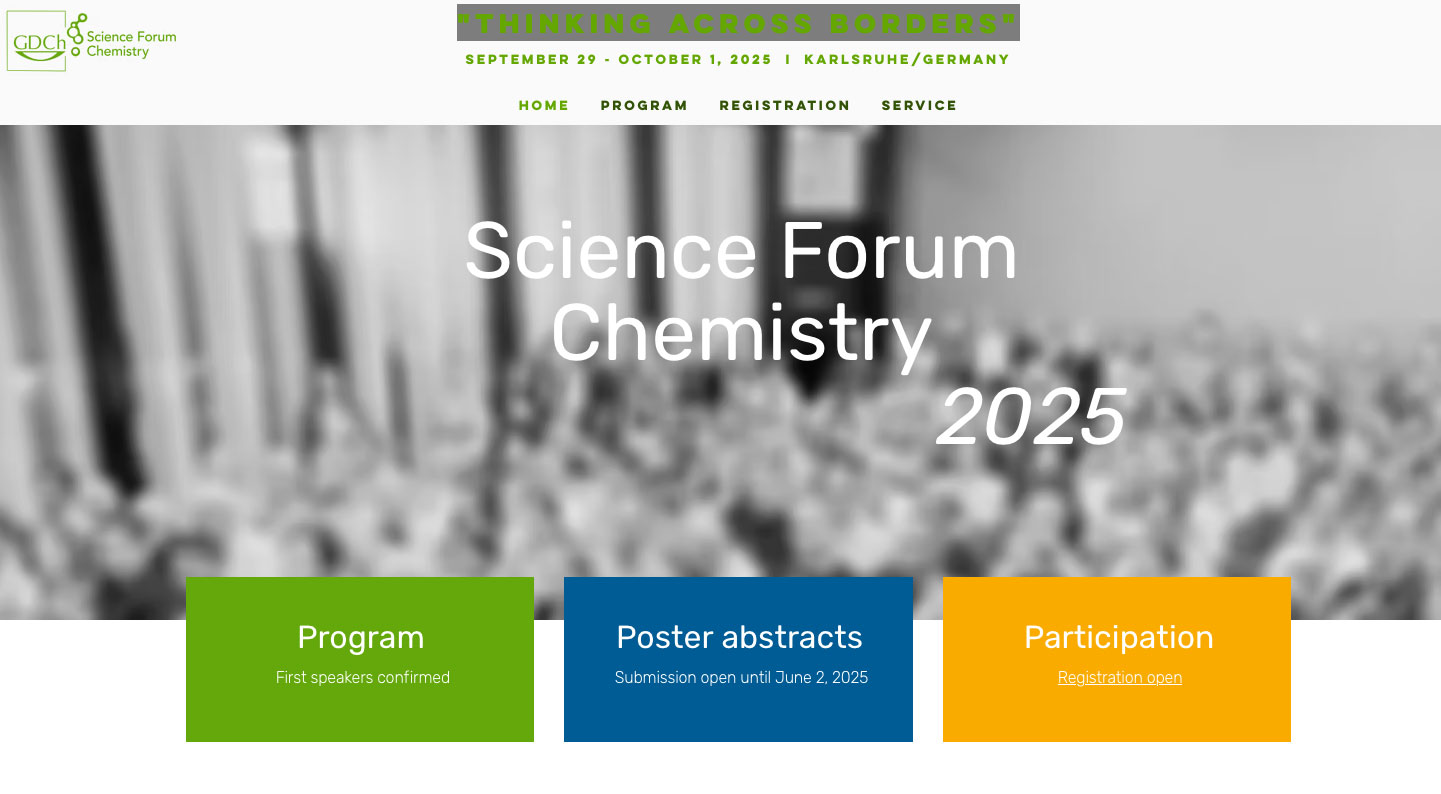Click the GDCh logo
Screen dimensions: 1441x794
point(37,42)
